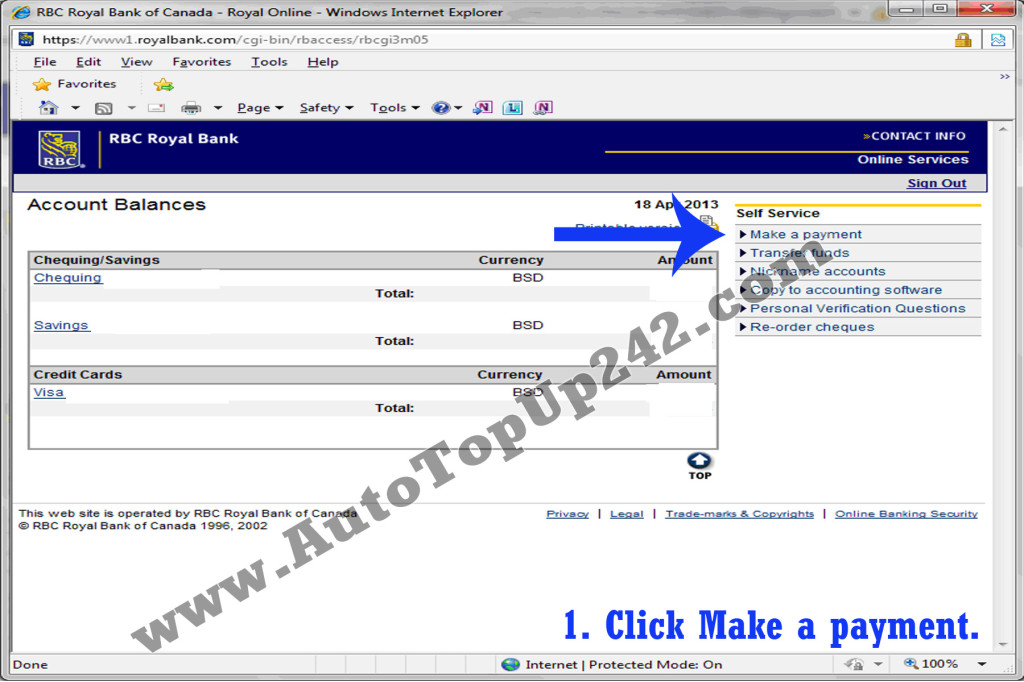Open the Favorites menu
1024x682 pixels.
pyautogui.click(x=202, y=62)
